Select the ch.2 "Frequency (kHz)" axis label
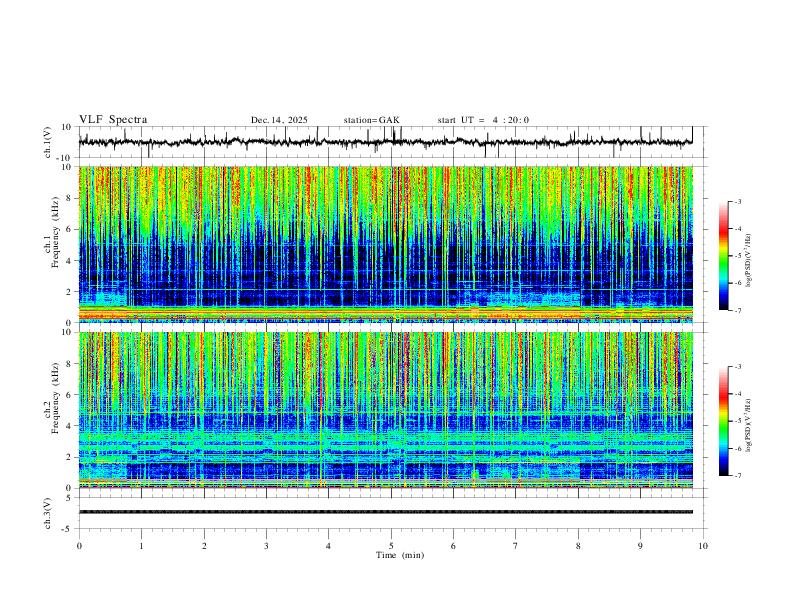This screenshot has width=792, height=612. tap(55, 398)
